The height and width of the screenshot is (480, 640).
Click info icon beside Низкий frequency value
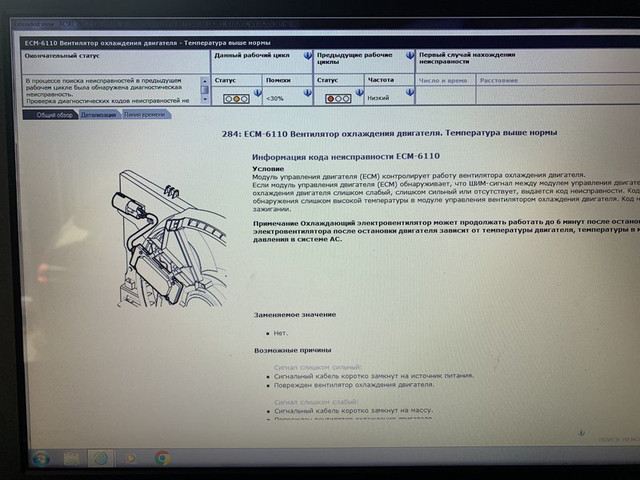click(x=410, y=93)
